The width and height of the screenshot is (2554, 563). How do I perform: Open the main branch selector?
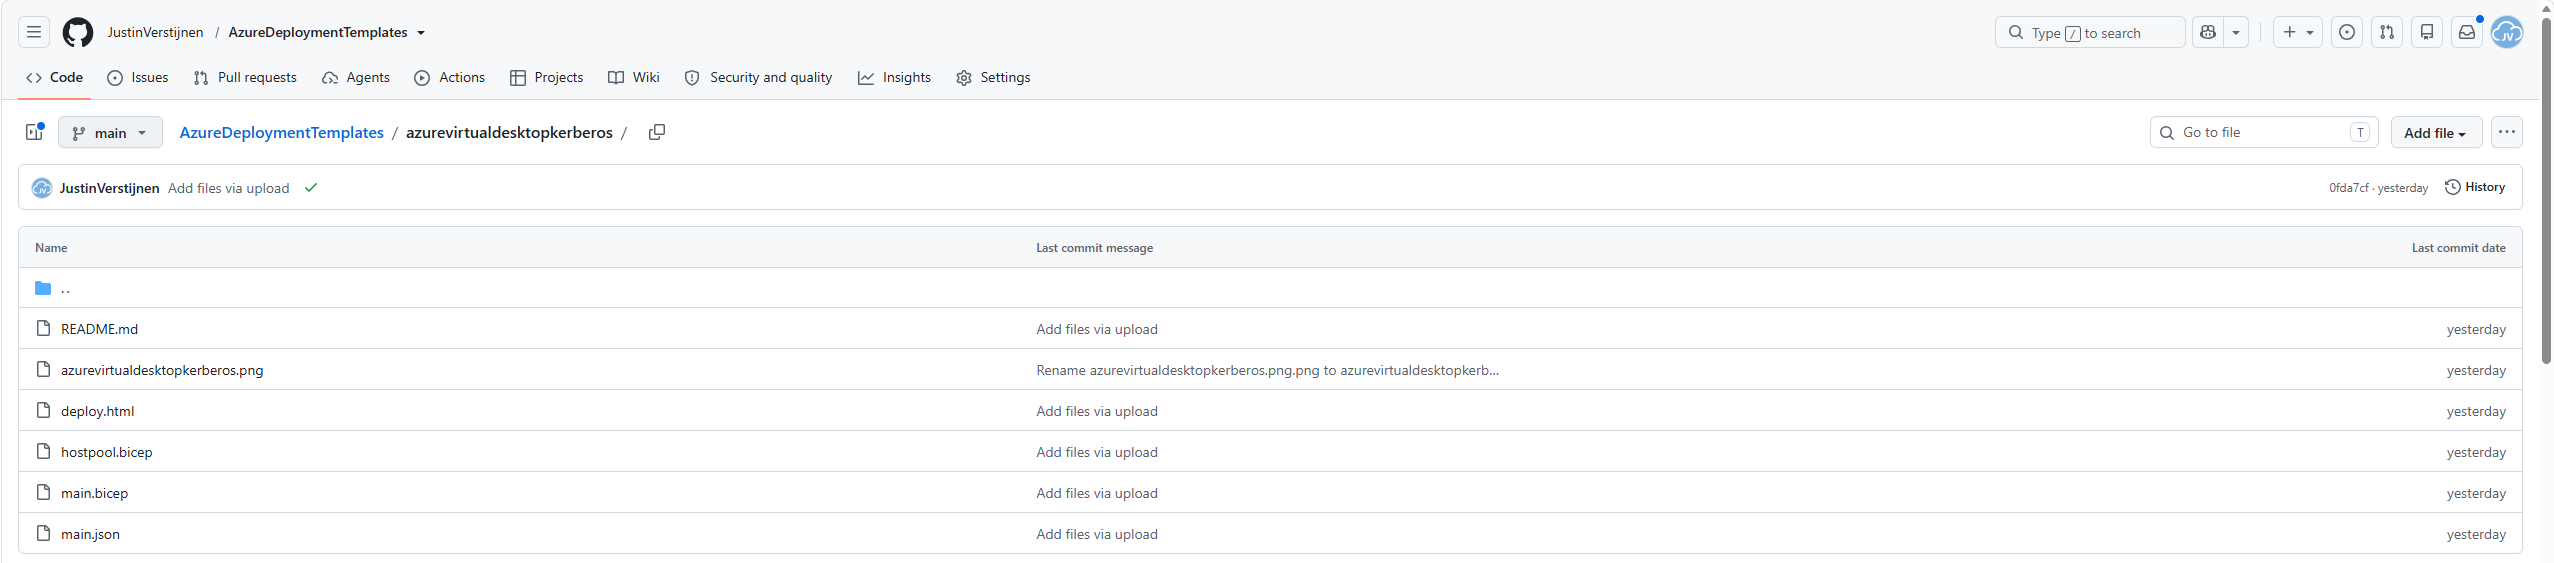(x=110, y=132)
